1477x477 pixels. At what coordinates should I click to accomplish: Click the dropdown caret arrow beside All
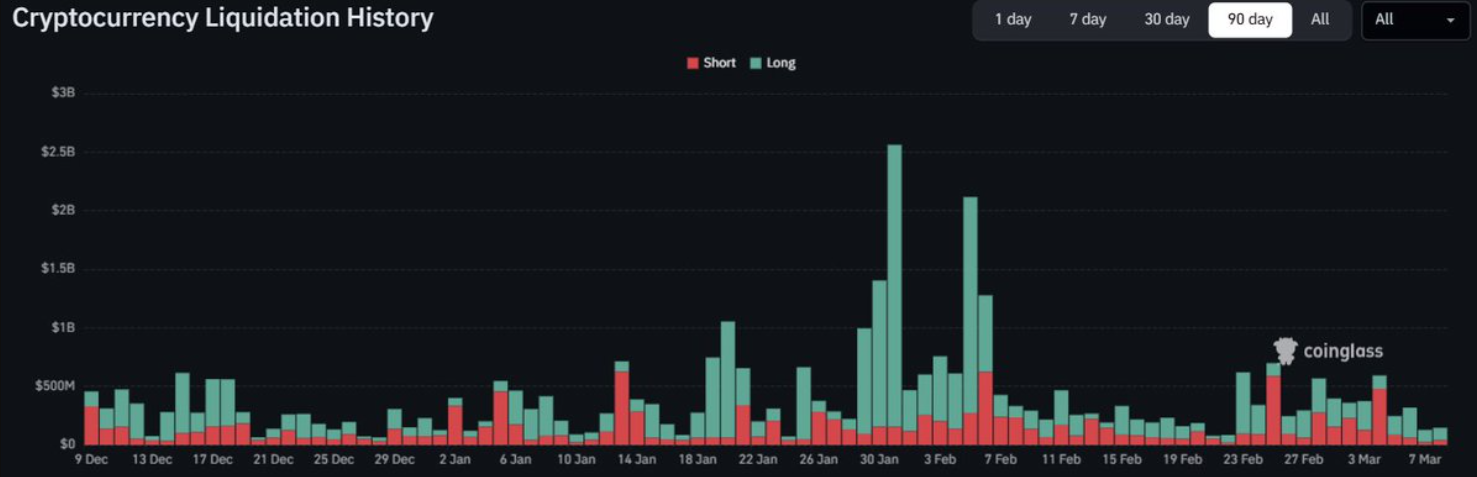[x=1450, y=21]
